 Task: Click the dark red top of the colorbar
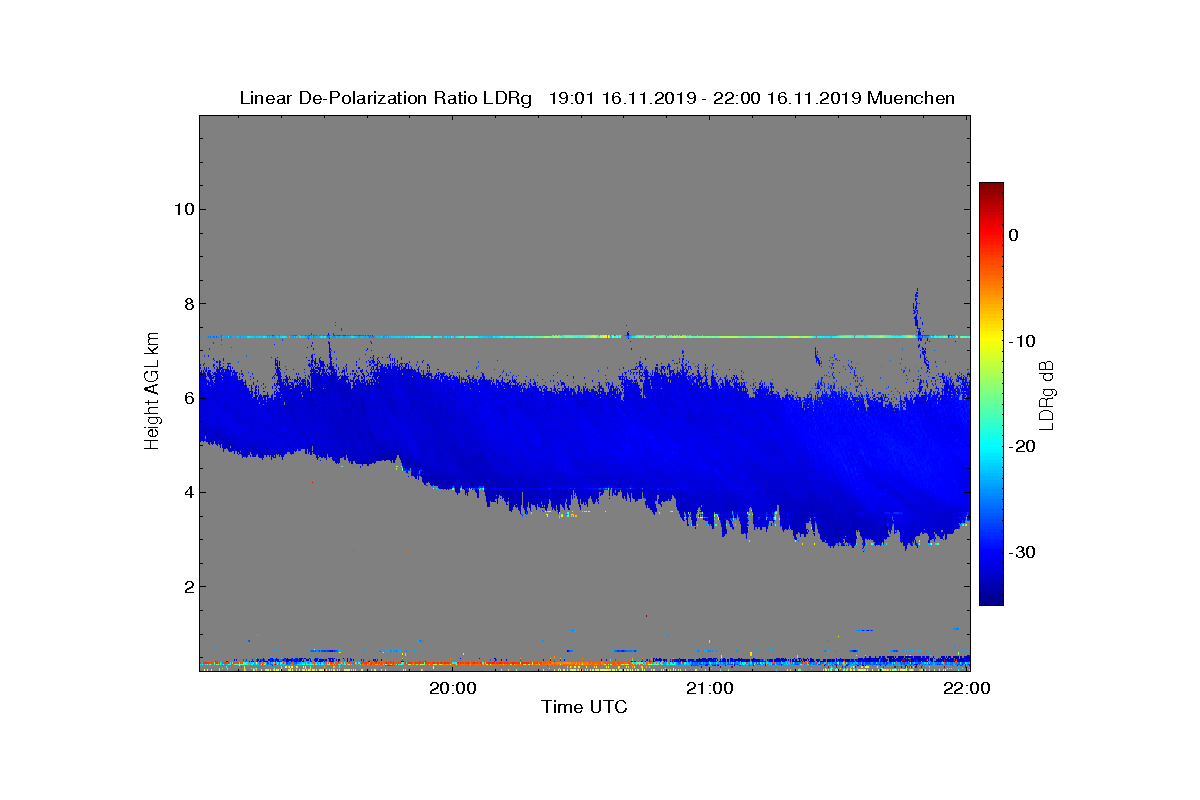click(x=991, y=190)
